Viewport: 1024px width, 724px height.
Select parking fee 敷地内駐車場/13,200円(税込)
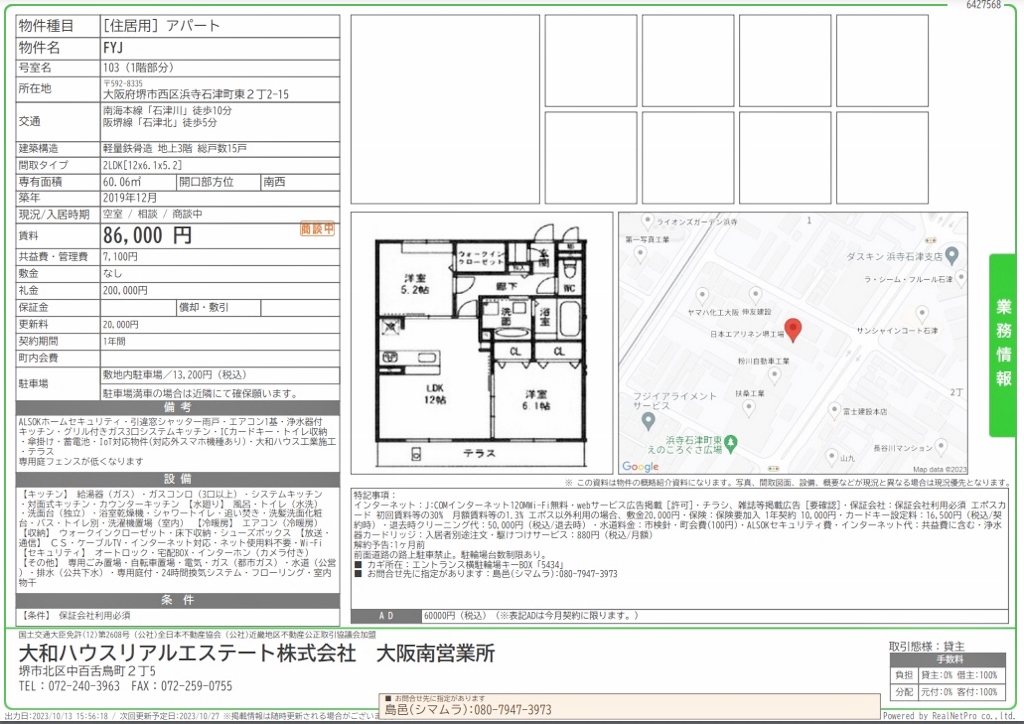coord(174,375)
